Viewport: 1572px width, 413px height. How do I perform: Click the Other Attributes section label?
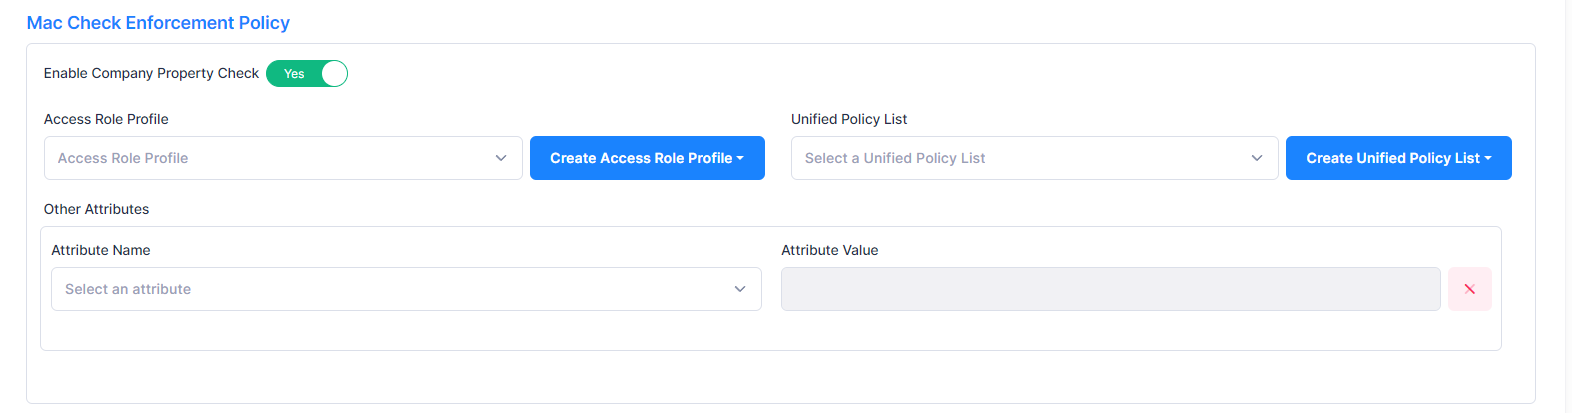pos(96,209)
